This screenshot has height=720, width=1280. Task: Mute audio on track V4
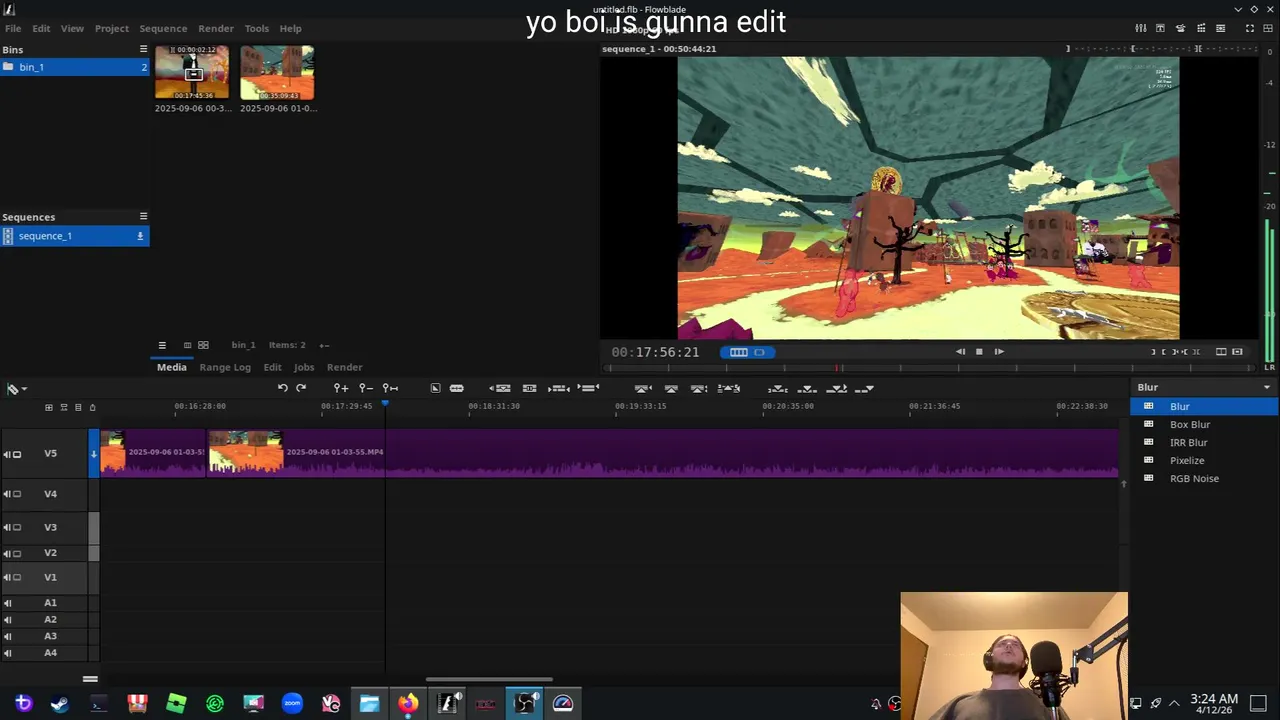pos(7,494)
